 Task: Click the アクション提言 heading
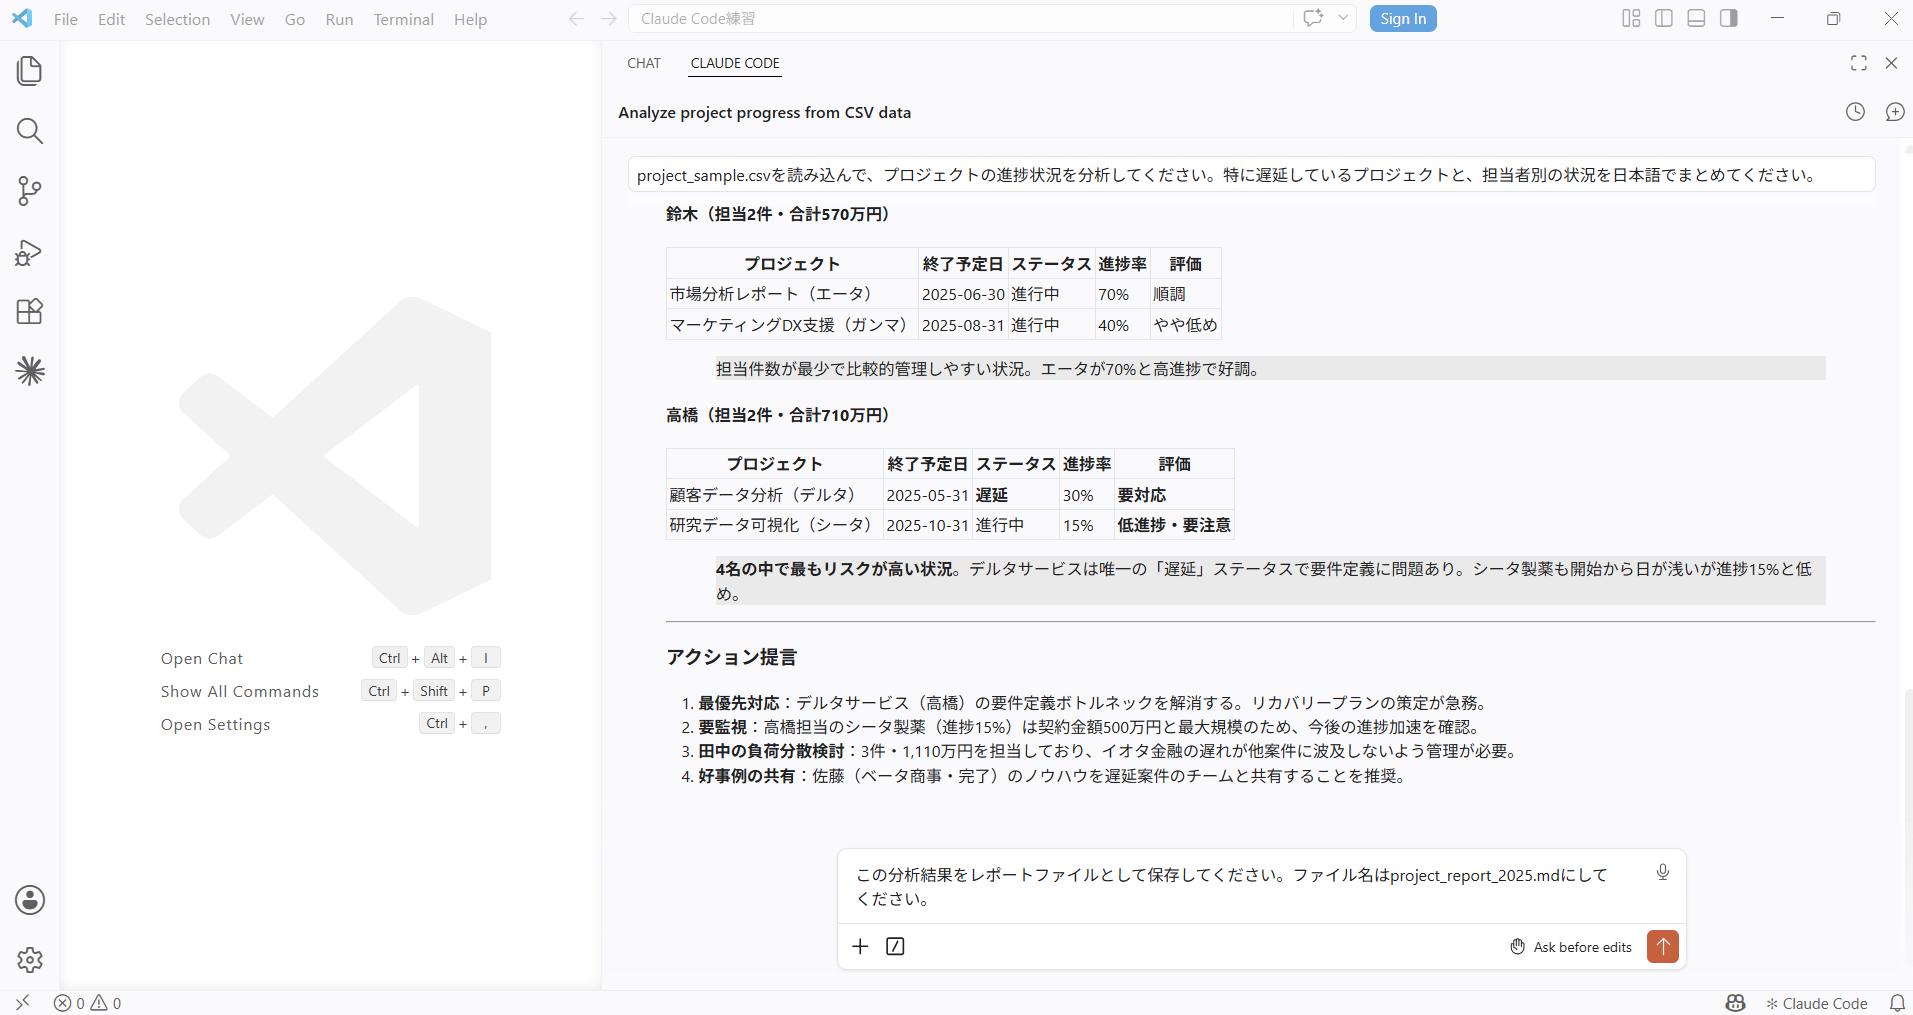[x=732, y=657]
